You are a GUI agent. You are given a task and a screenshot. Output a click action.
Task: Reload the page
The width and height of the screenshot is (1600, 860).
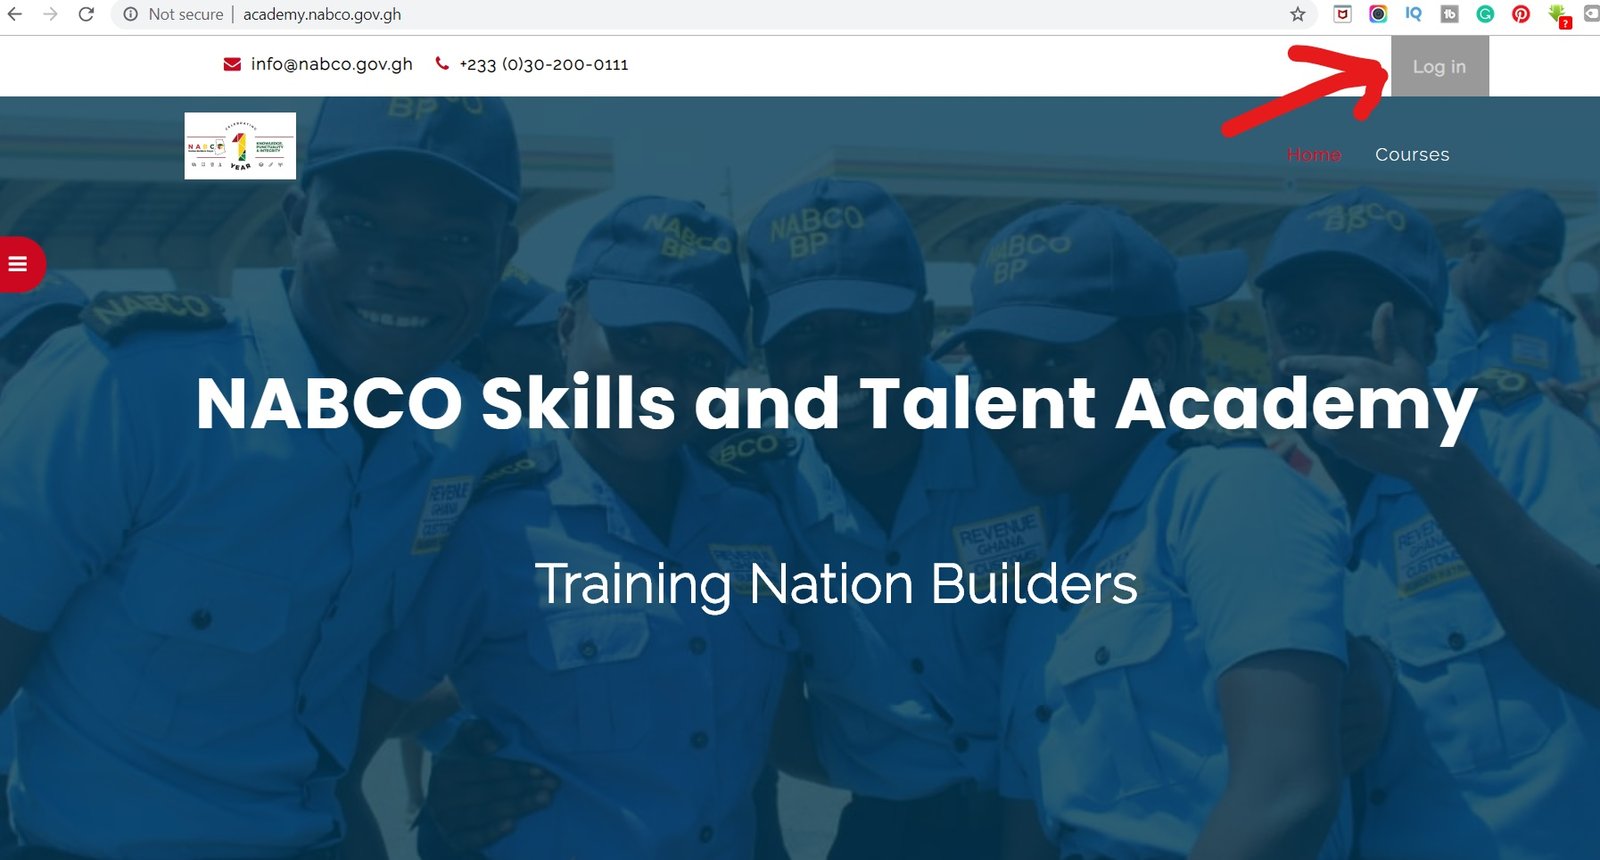(x=86, y=14)
